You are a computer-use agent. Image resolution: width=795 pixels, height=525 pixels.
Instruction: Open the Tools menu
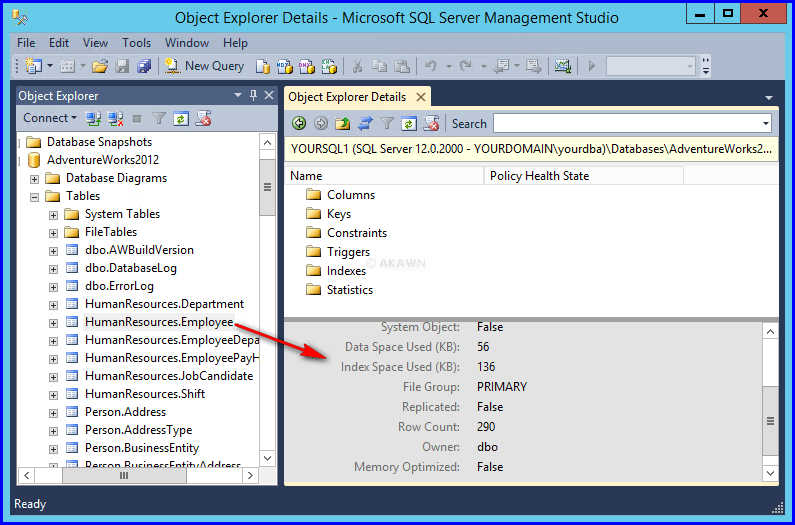(136, 43)
